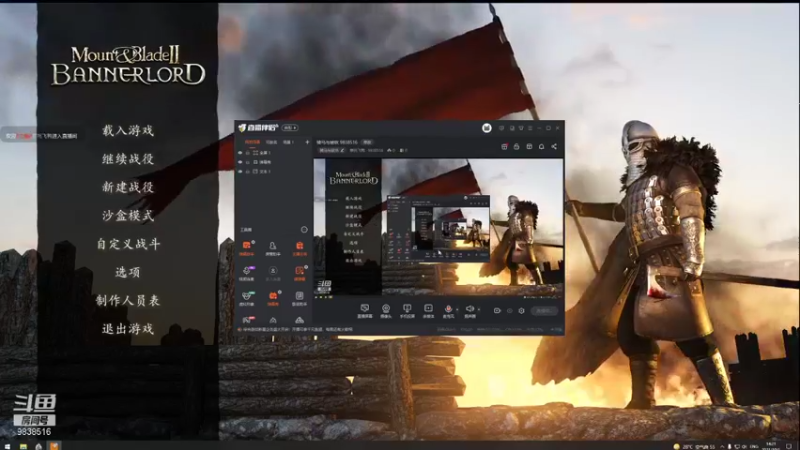Open the weather widget in the taskbar
The width and height of the screenshot is (800, 450).
pos(694,446)
